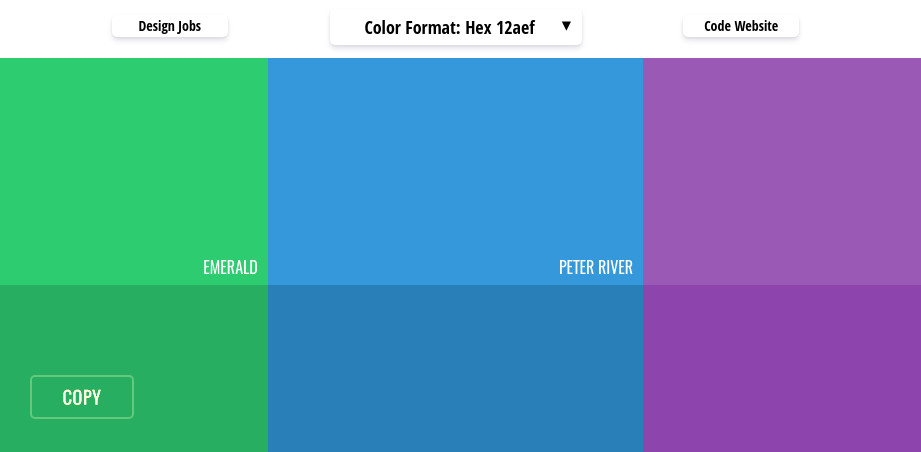Click the dropdown arrow beside Color Format
The image size is (921, 452).
click(x=566, y=26)
